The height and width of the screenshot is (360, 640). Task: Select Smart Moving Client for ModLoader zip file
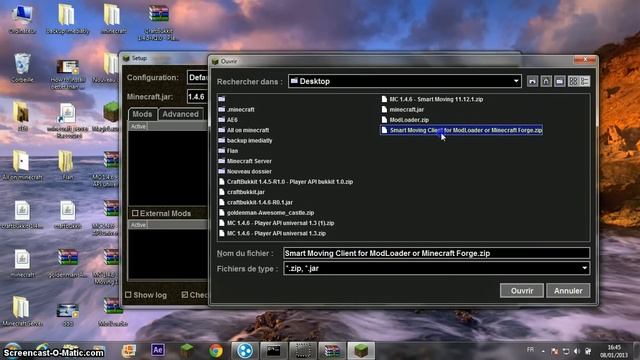click(x=462, y=130)
